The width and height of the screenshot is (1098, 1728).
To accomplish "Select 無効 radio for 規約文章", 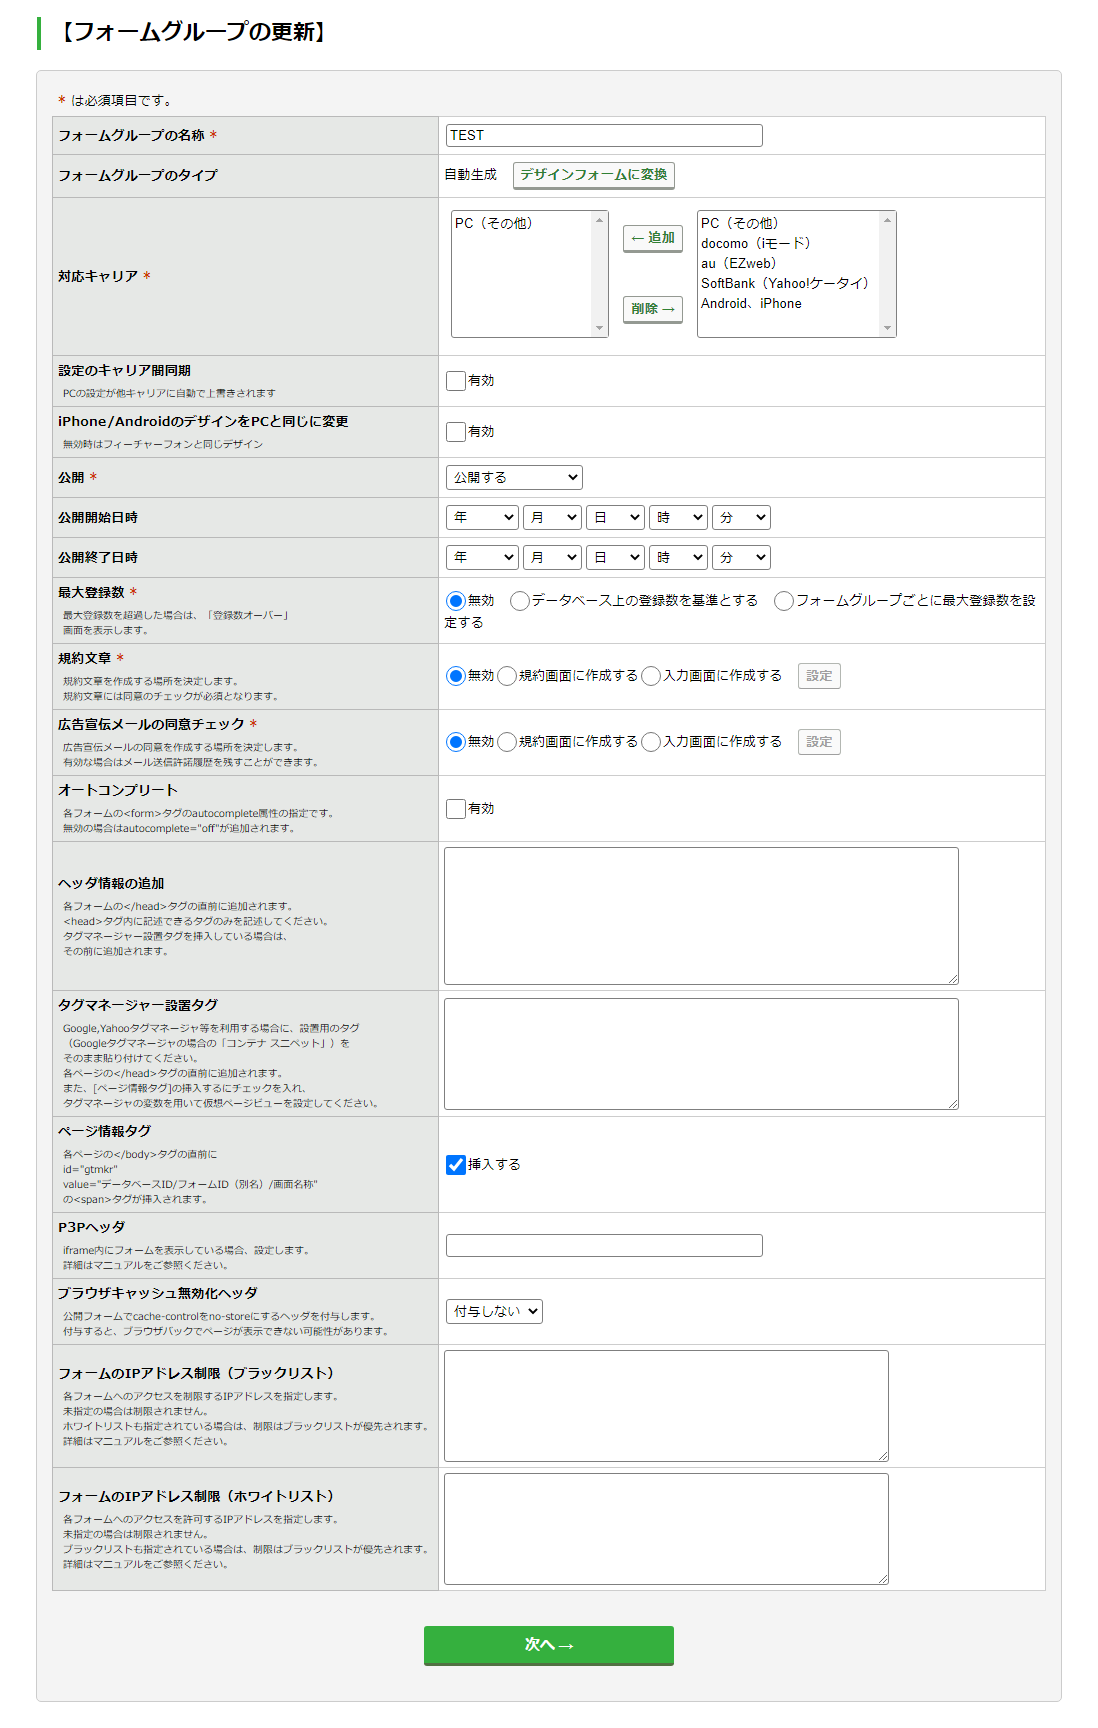I will point(456,676).
